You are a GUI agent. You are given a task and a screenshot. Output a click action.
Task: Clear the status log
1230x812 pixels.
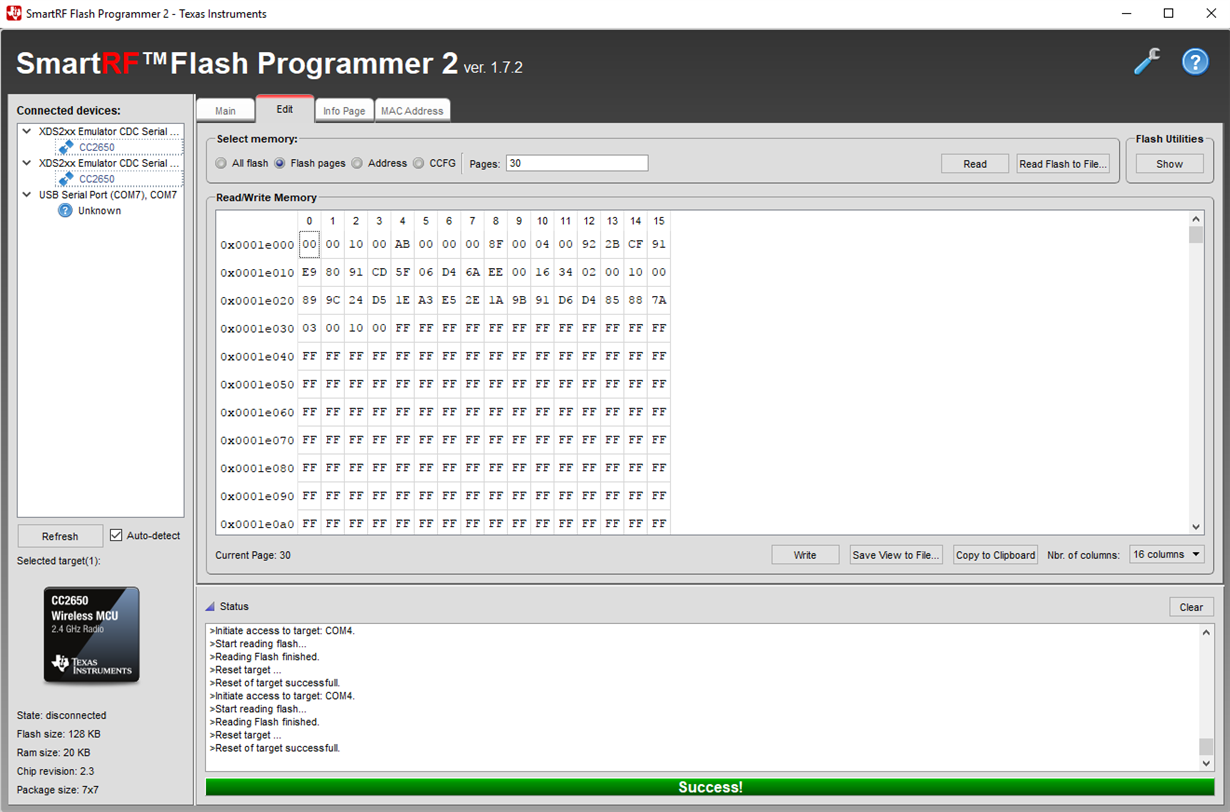point(1191,607)
